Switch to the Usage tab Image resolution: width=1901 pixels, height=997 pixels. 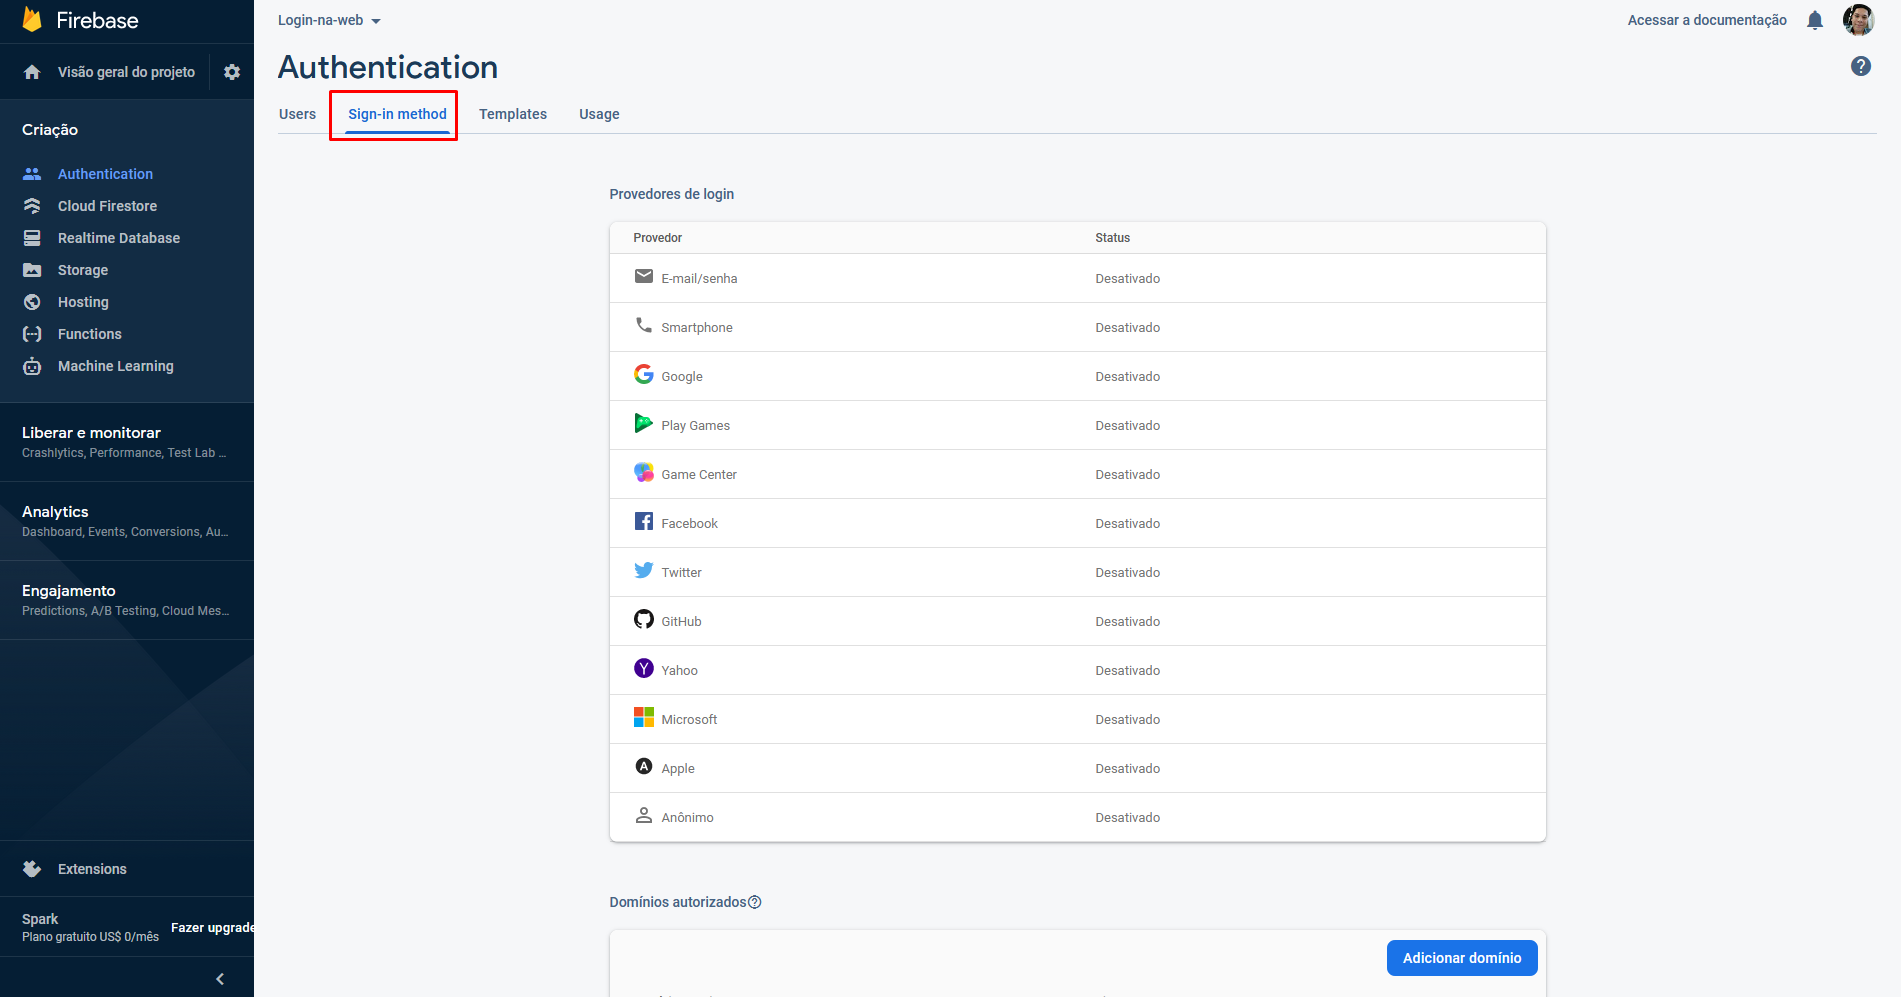point(599,114)
